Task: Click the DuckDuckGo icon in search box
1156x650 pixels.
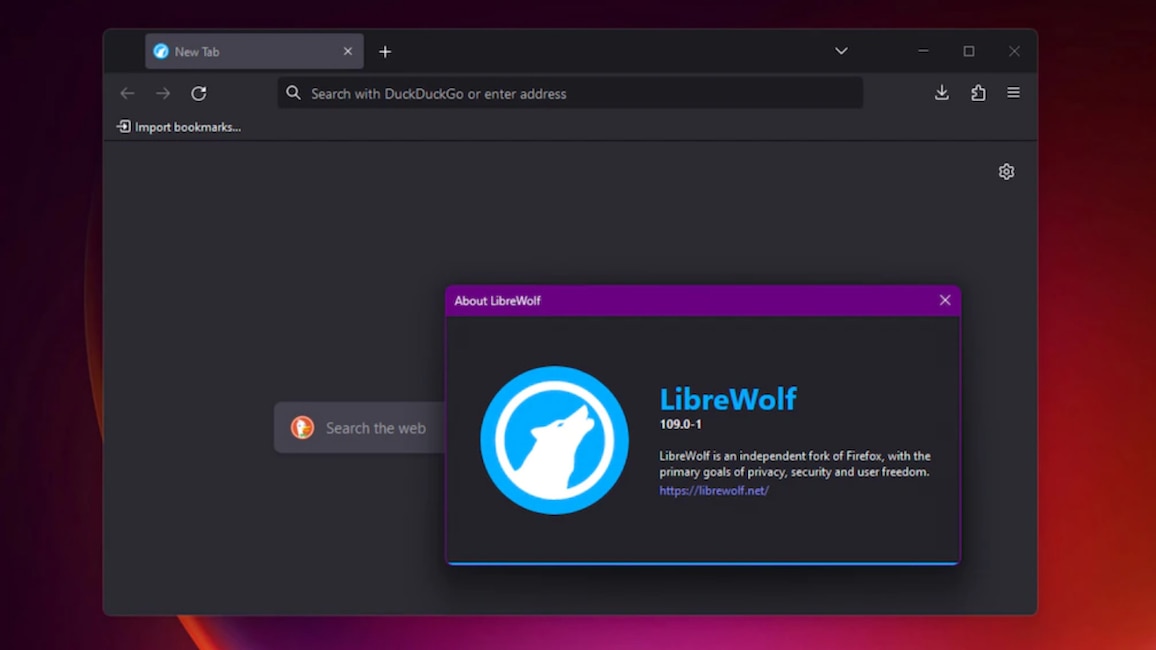Action: point(302,427)
